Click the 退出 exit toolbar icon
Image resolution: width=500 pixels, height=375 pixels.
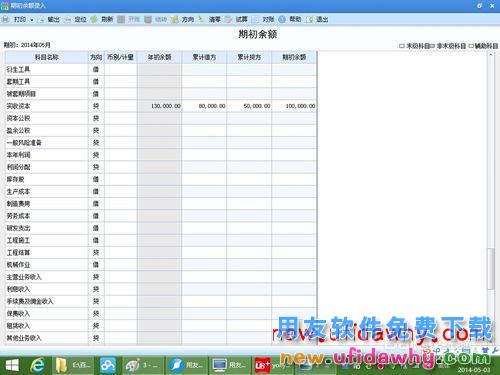(309, 20)
